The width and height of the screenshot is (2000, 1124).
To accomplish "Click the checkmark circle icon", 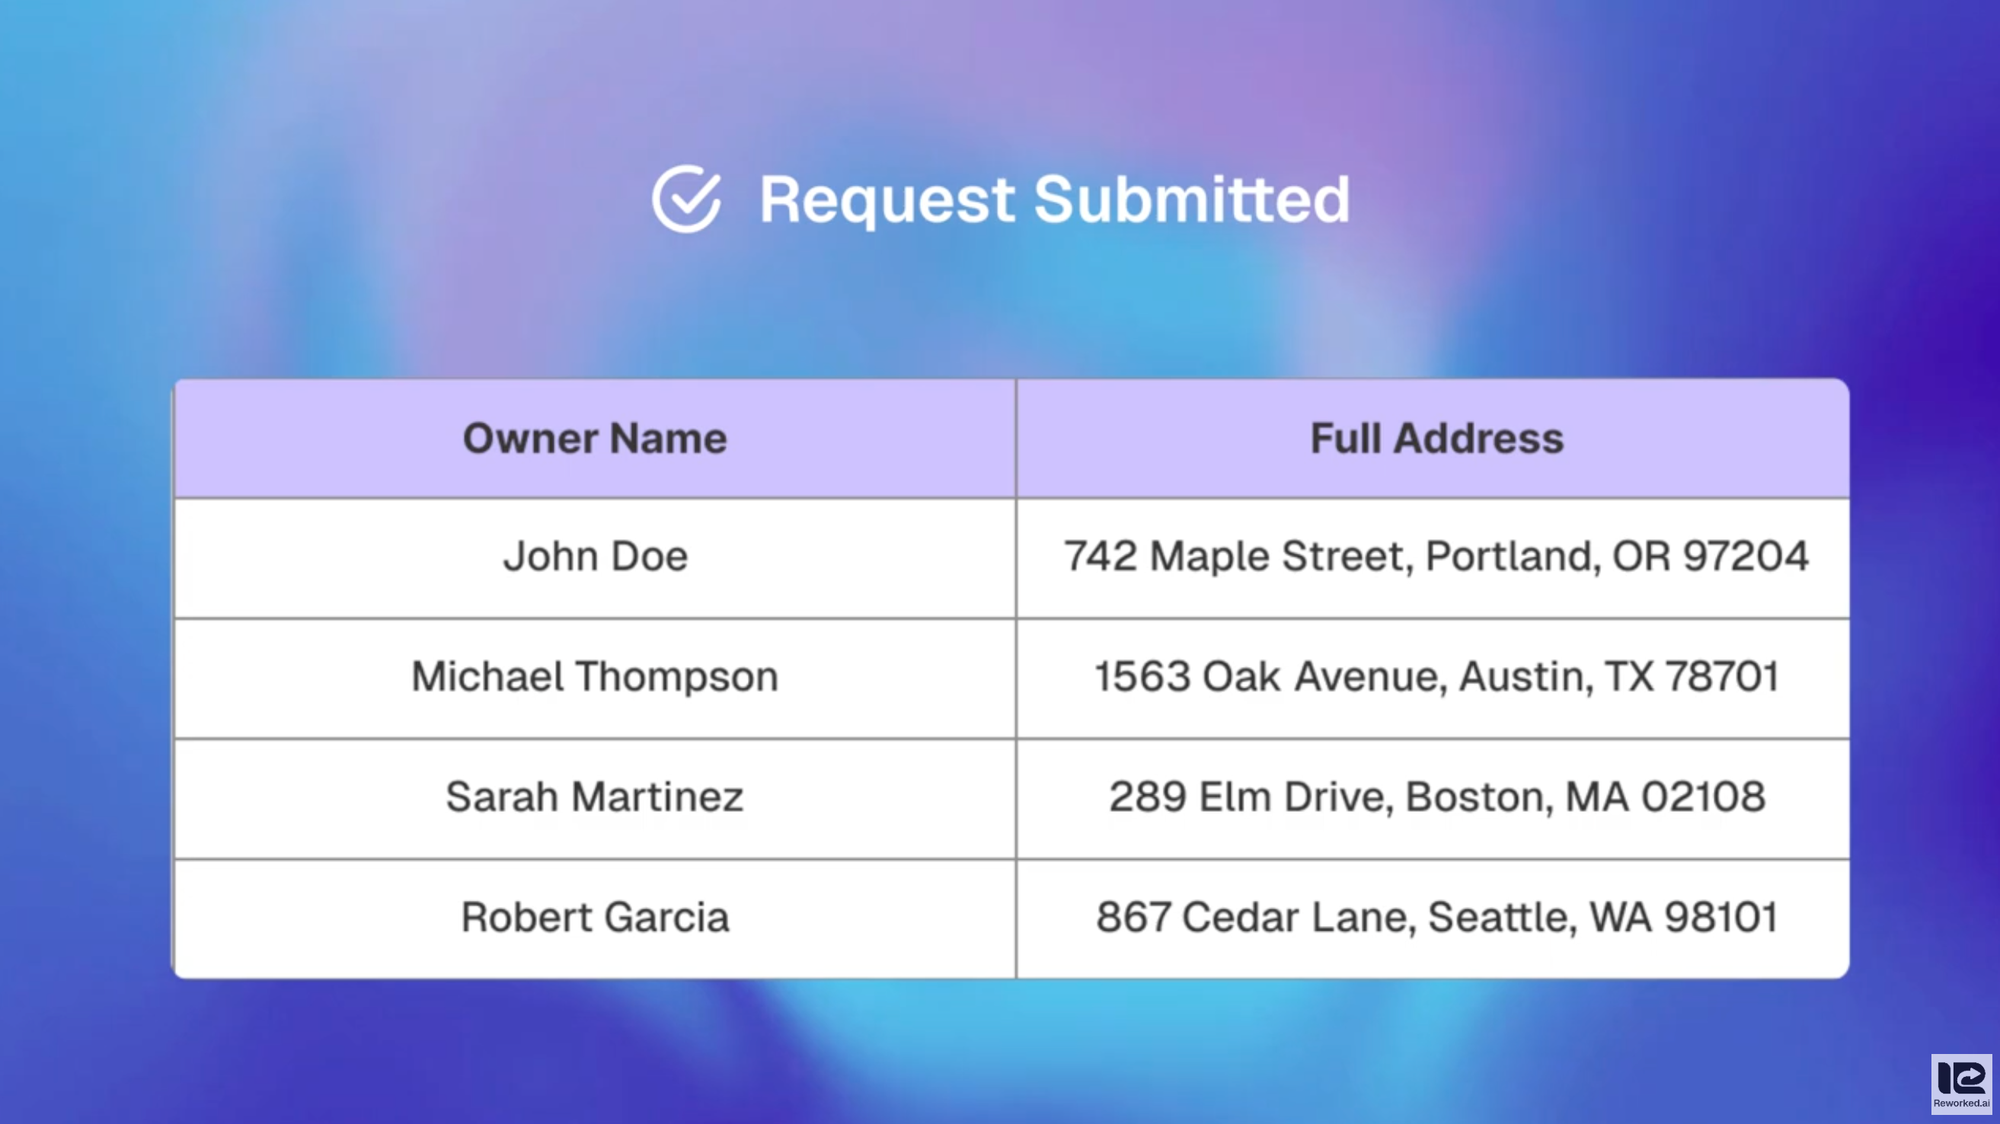I will tap(686, 199).
